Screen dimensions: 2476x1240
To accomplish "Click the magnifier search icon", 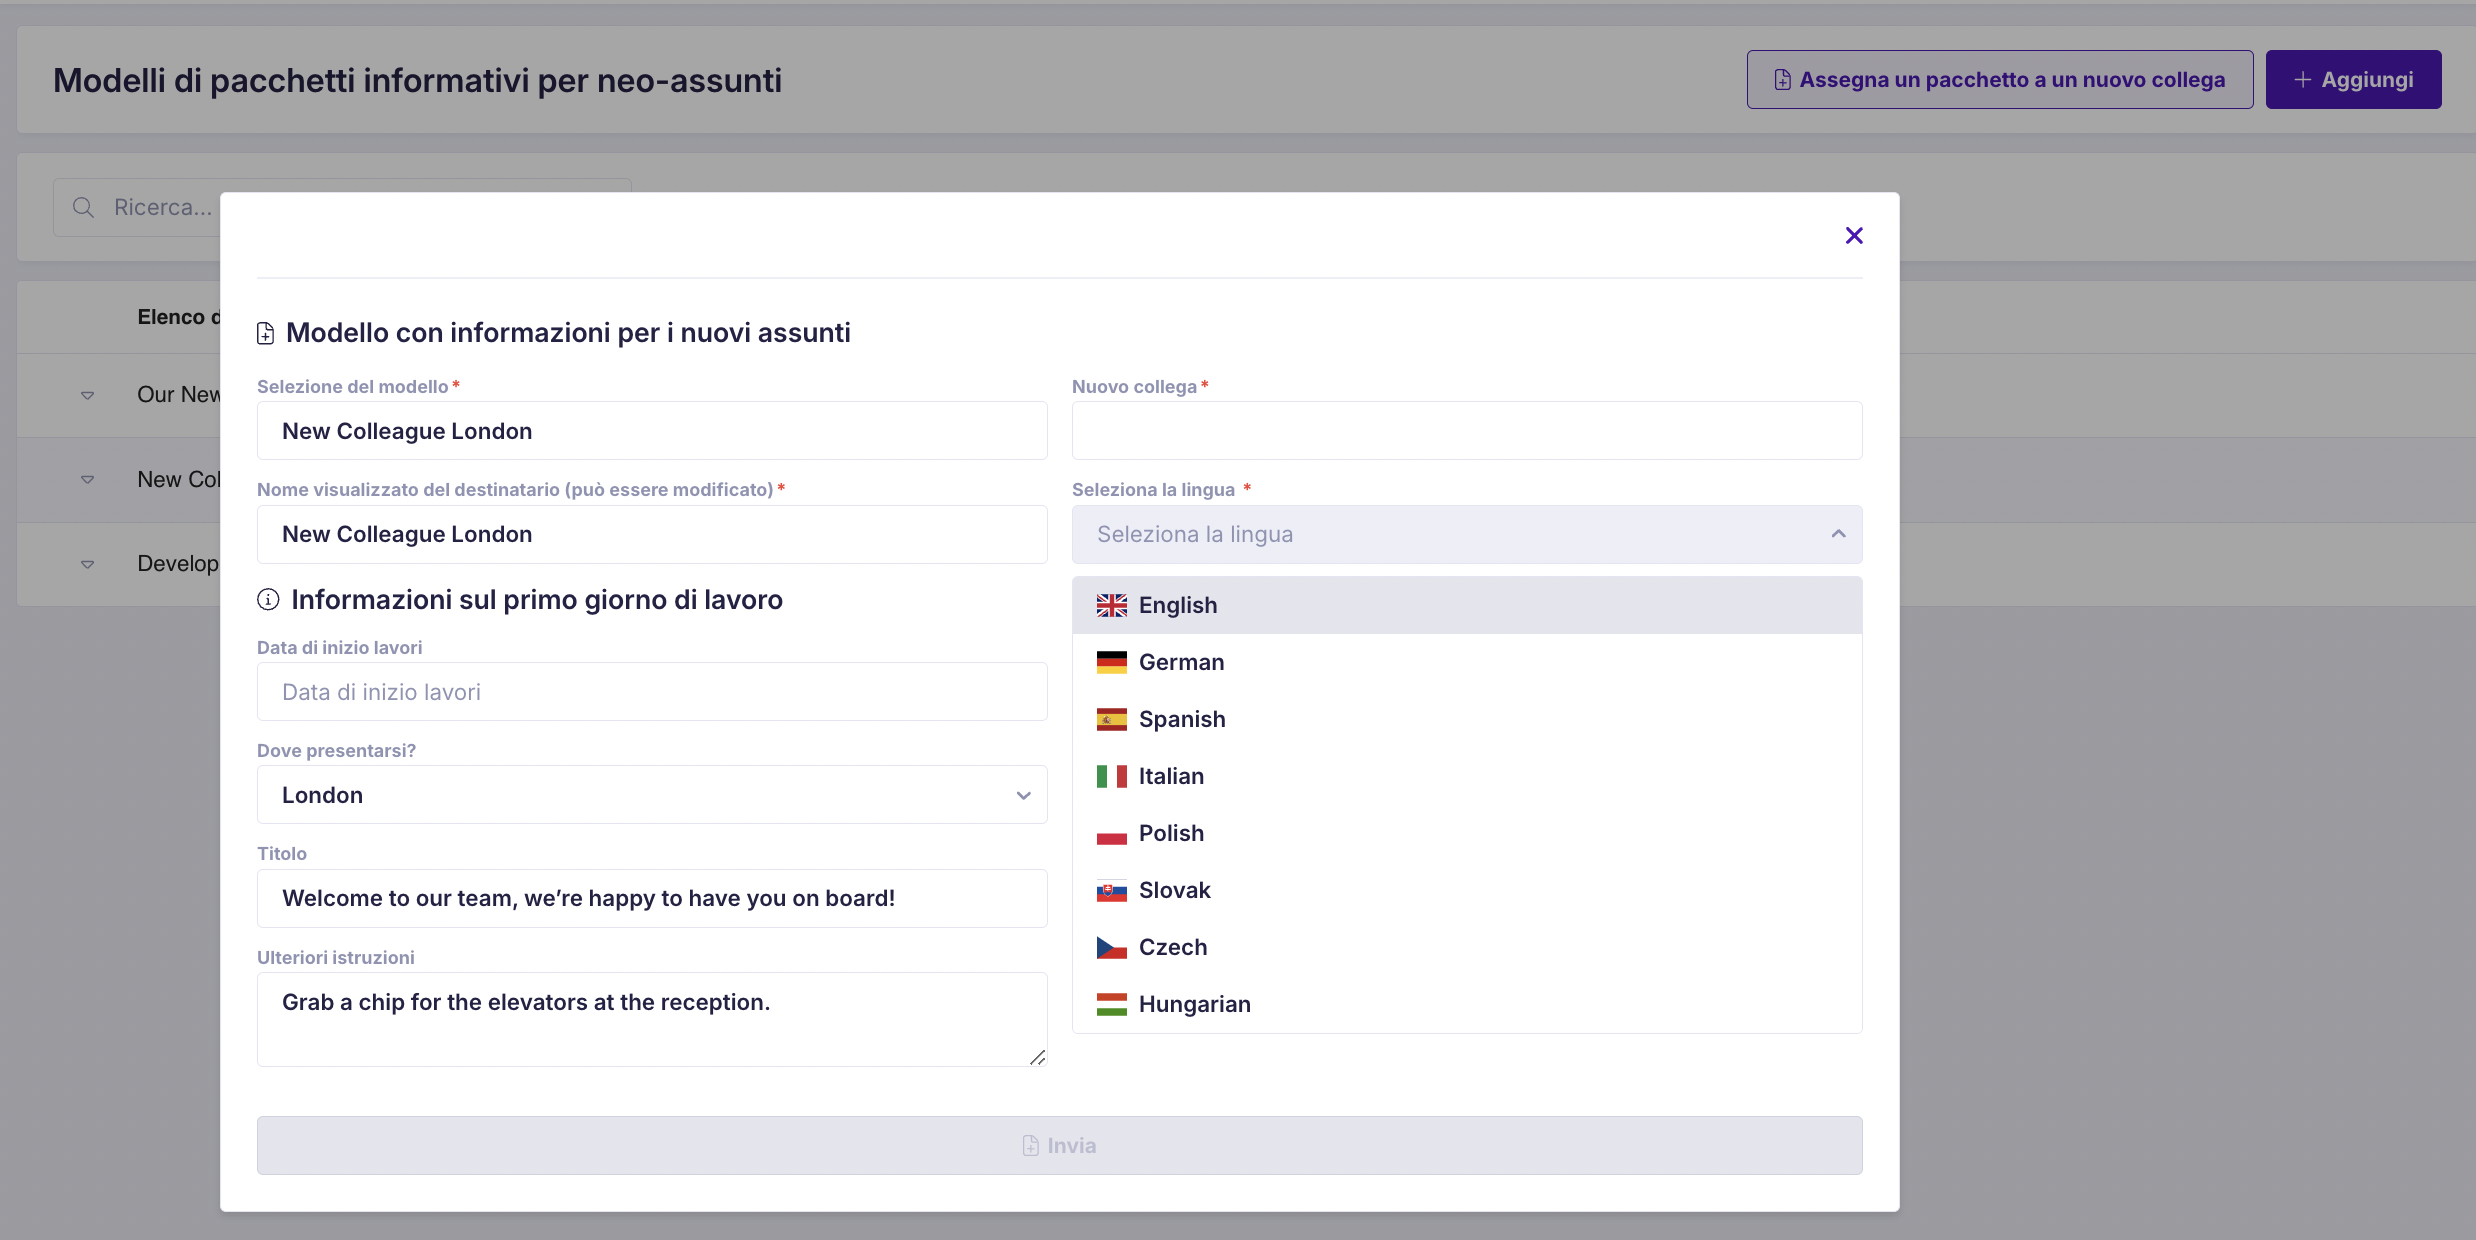I will [84, 207].
